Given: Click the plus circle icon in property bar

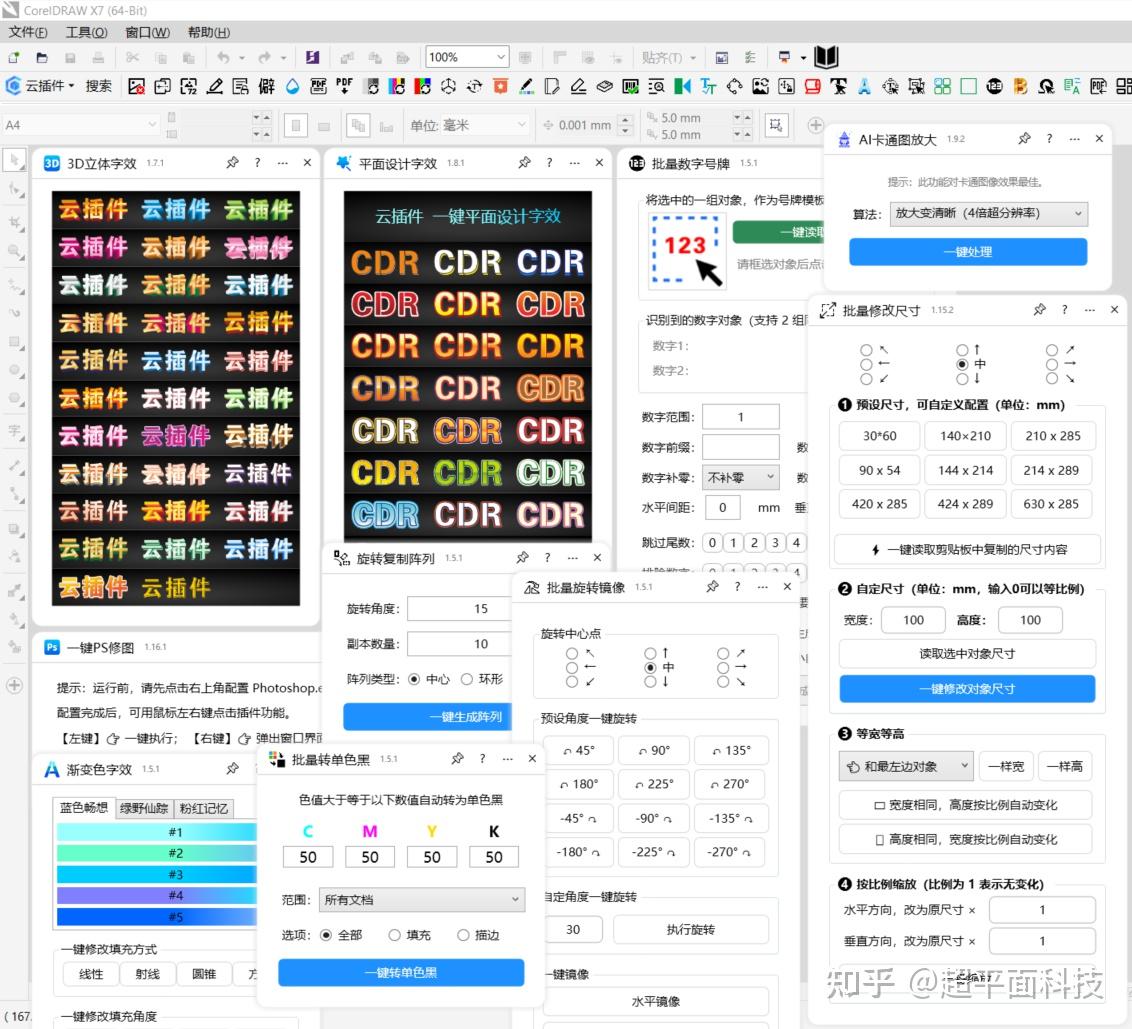Looking at the screenshot, I should pos(815,125).
